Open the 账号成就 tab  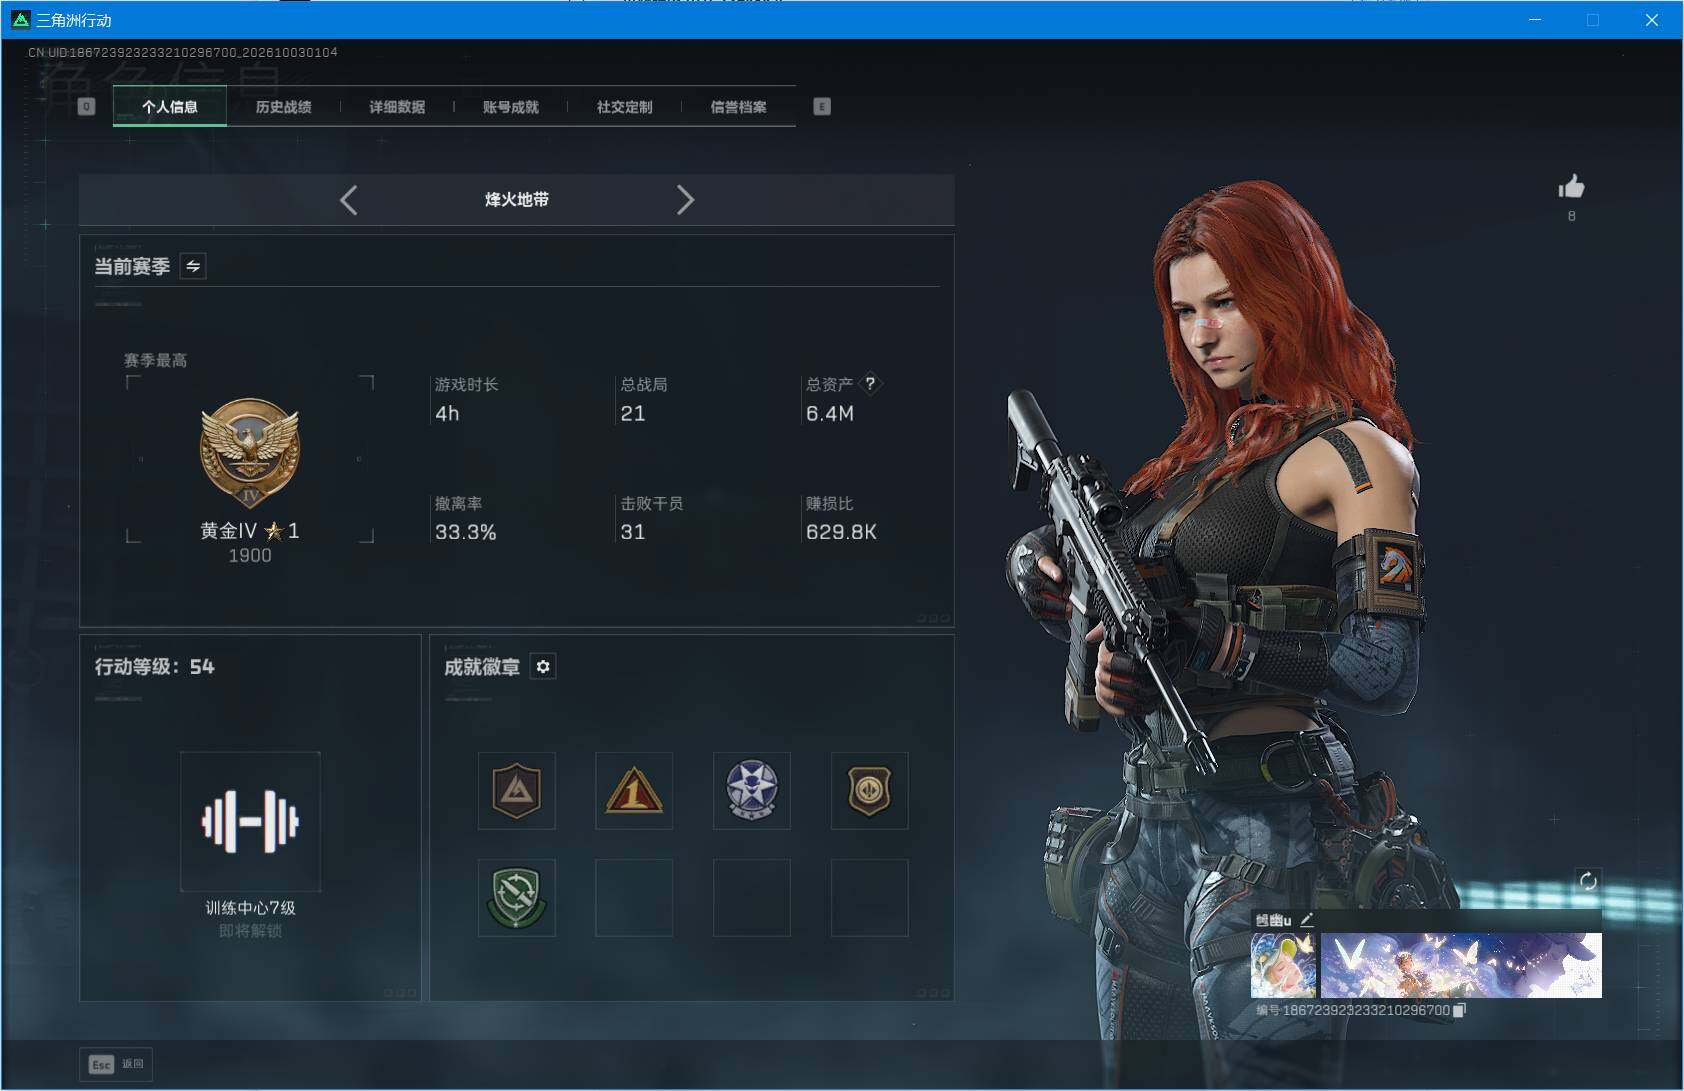[511, 106]
